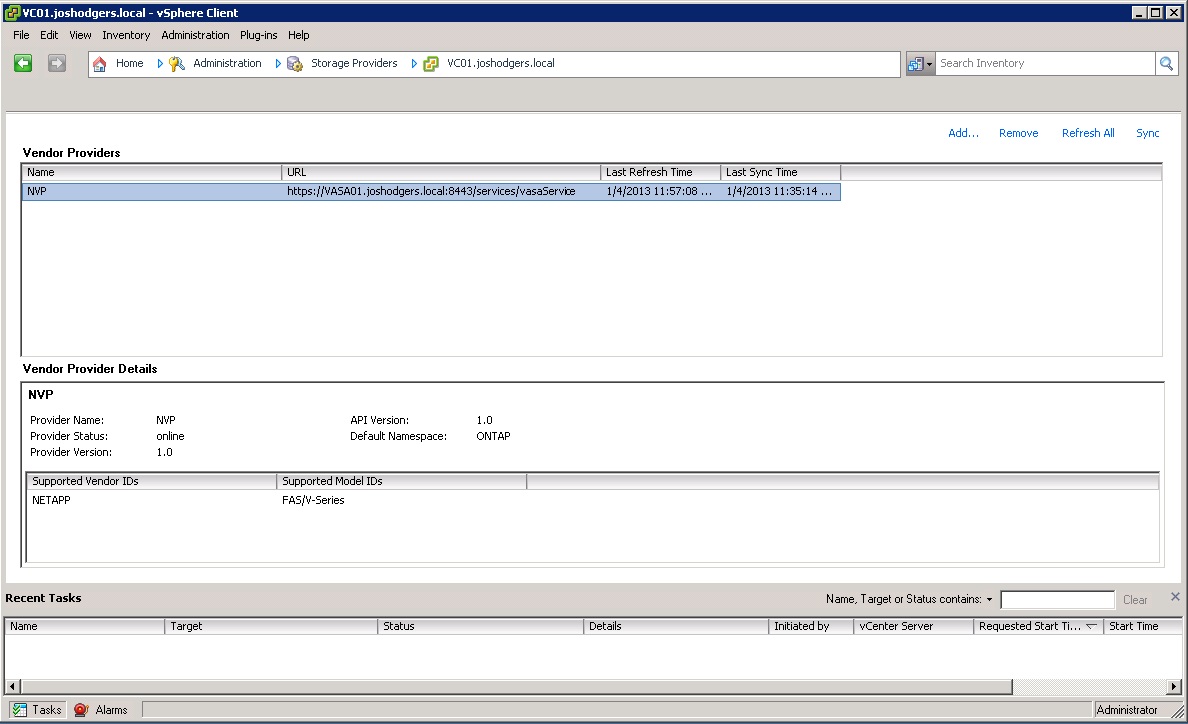
Task: Click the green back navigation arrow
Action: coord(23,63)
